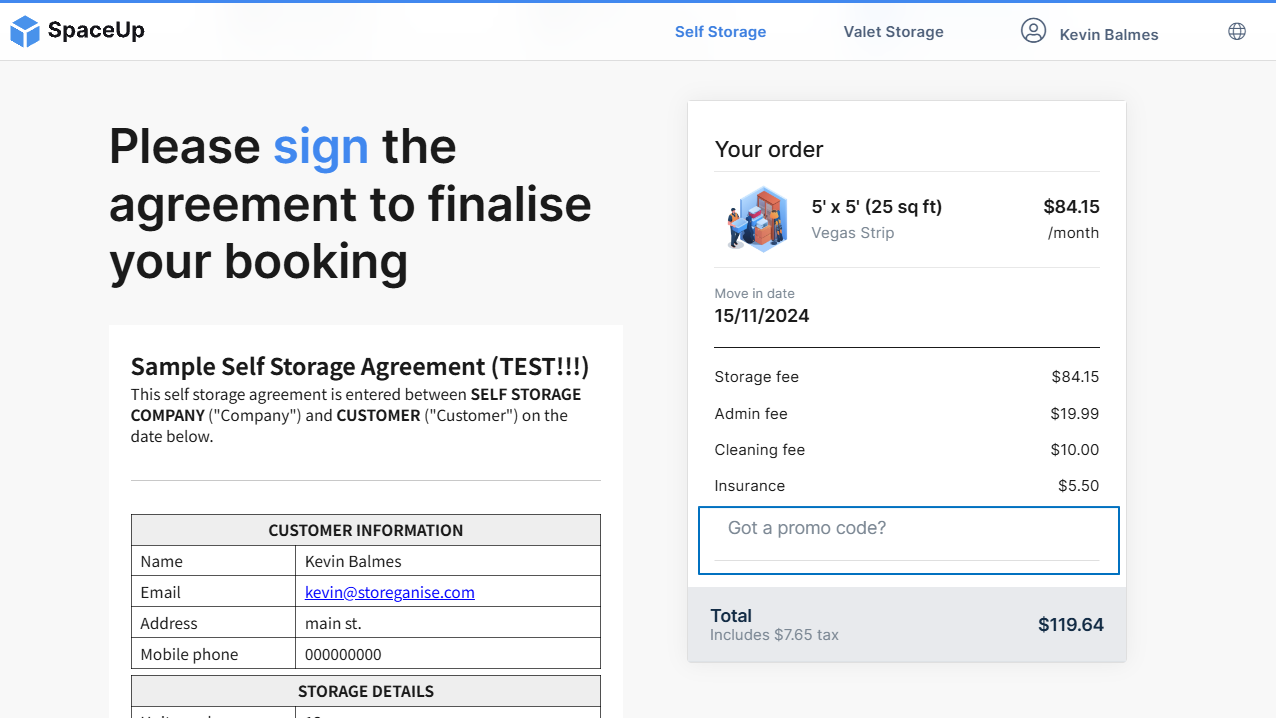Select the total amount $119.64
The image size is (1276, 718).
1071,625
